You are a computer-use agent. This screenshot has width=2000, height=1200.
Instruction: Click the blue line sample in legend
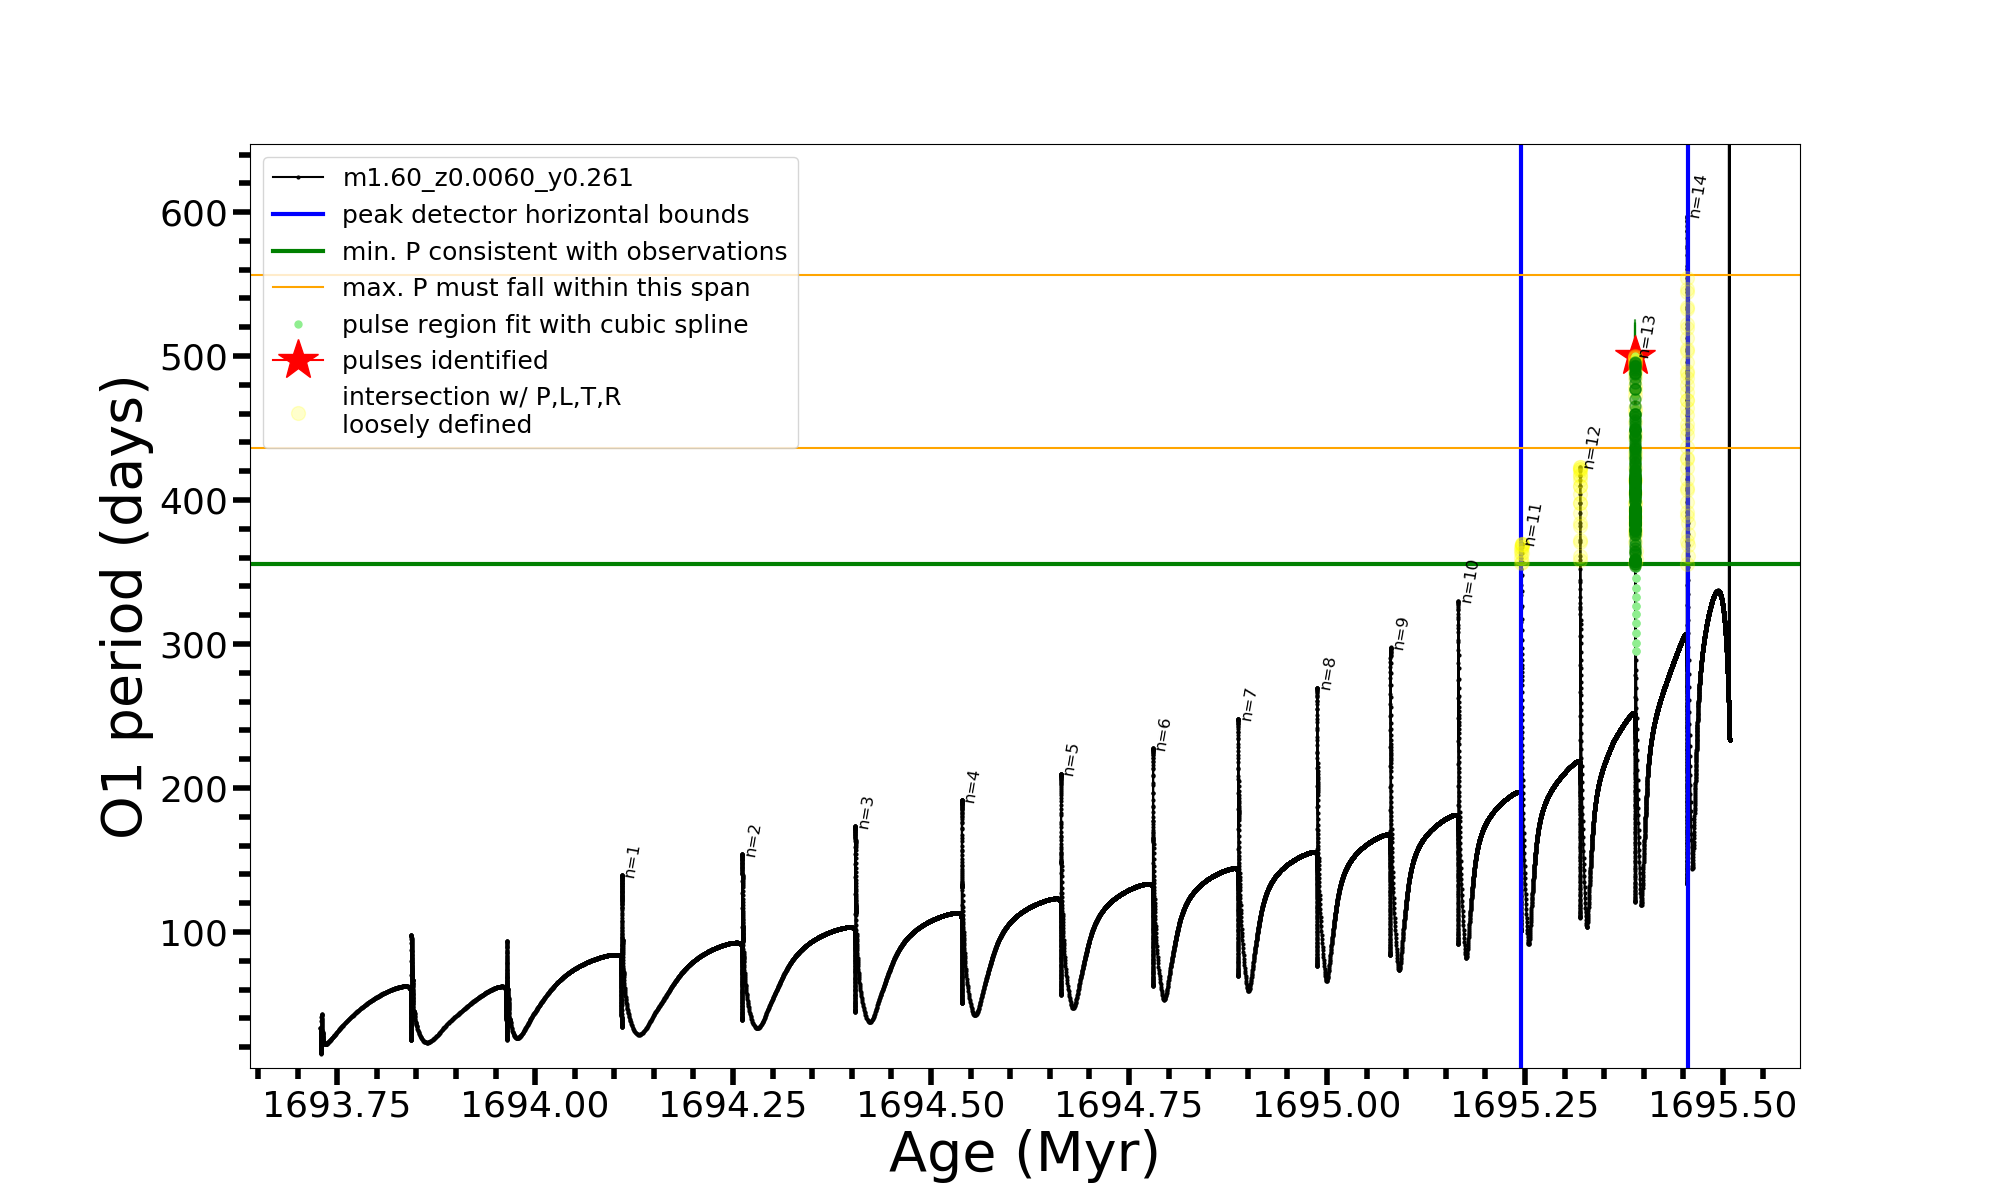(298, 214)
